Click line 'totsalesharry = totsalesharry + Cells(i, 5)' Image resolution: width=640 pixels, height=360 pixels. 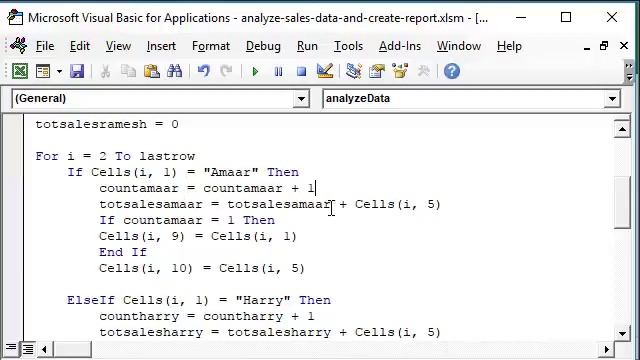click(x=270, y=332)
